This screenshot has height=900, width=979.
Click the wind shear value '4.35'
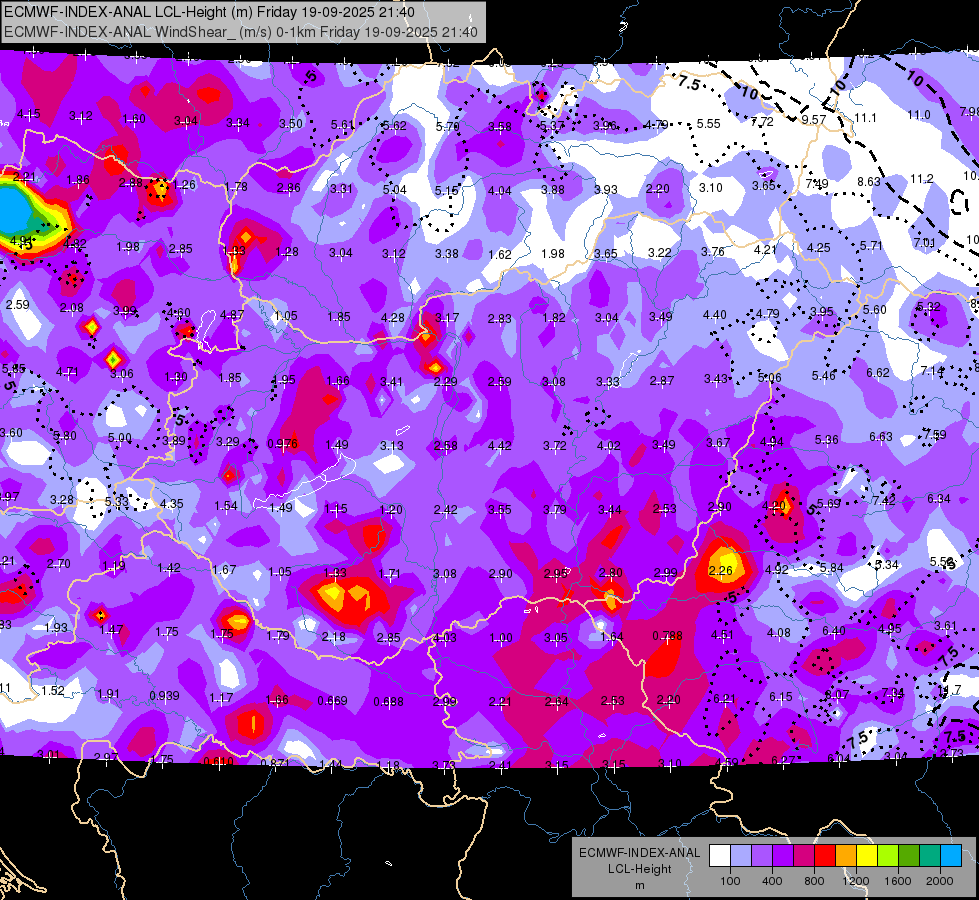pyautogui.click(x=172, y=503)
